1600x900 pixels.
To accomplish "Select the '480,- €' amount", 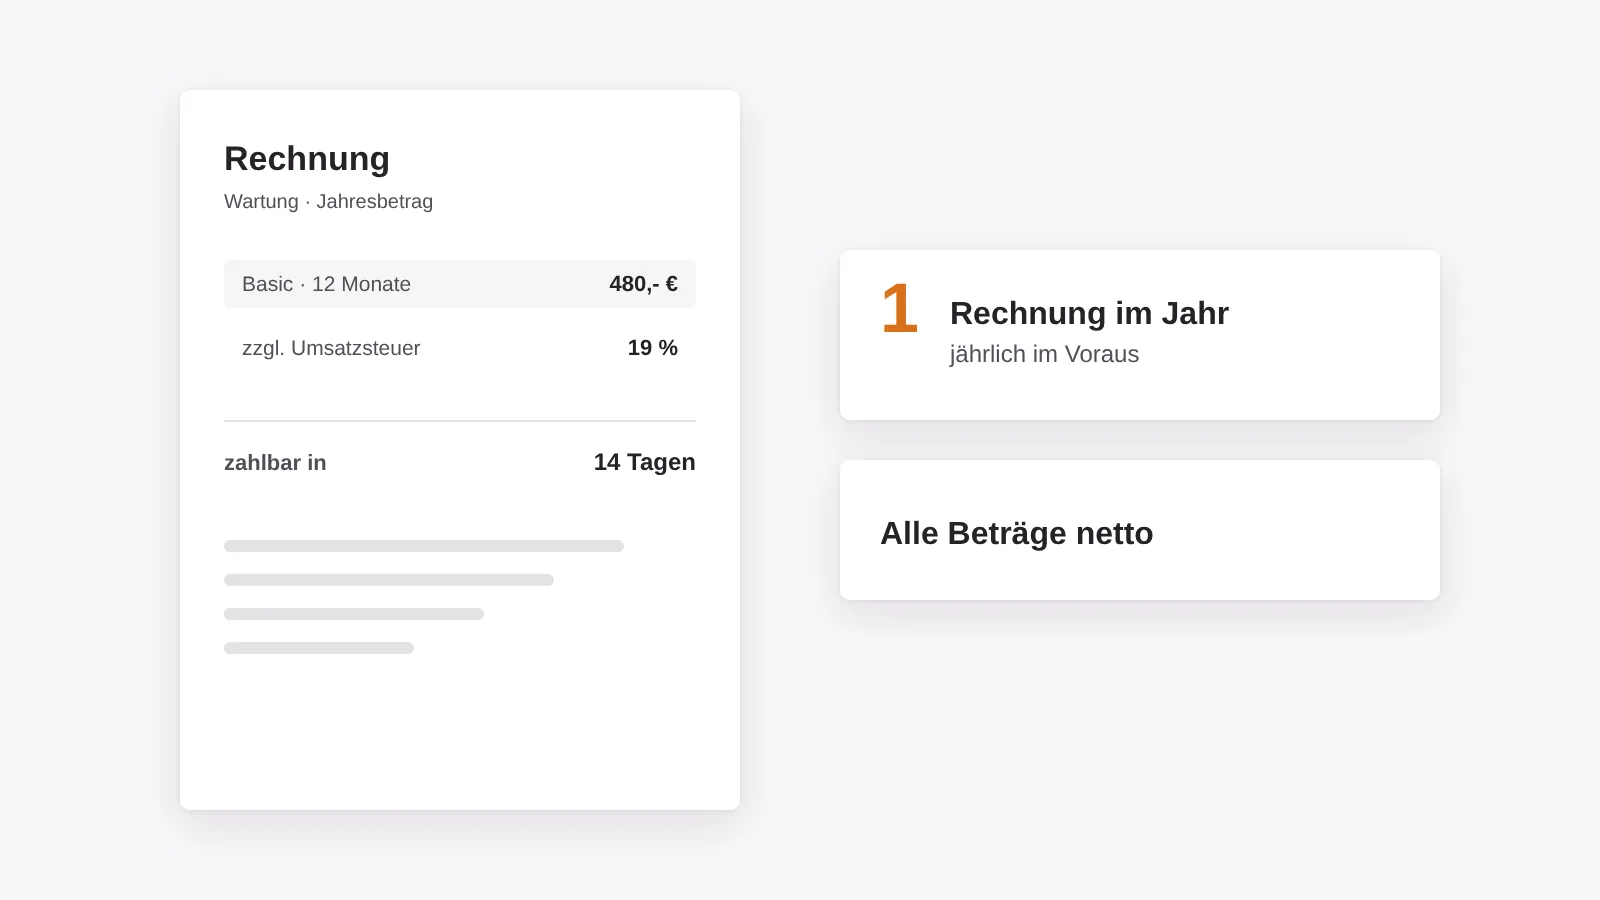I will tap(643, 284).
